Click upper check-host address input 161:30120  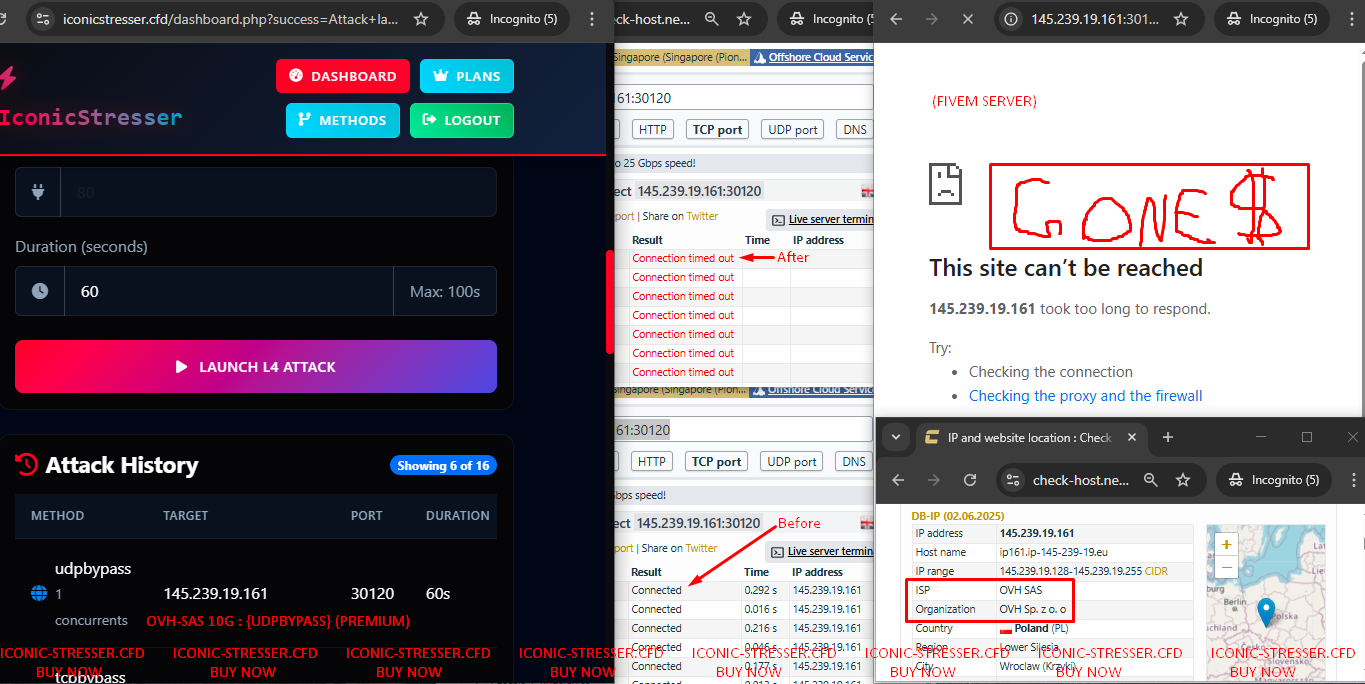[744, 97]
